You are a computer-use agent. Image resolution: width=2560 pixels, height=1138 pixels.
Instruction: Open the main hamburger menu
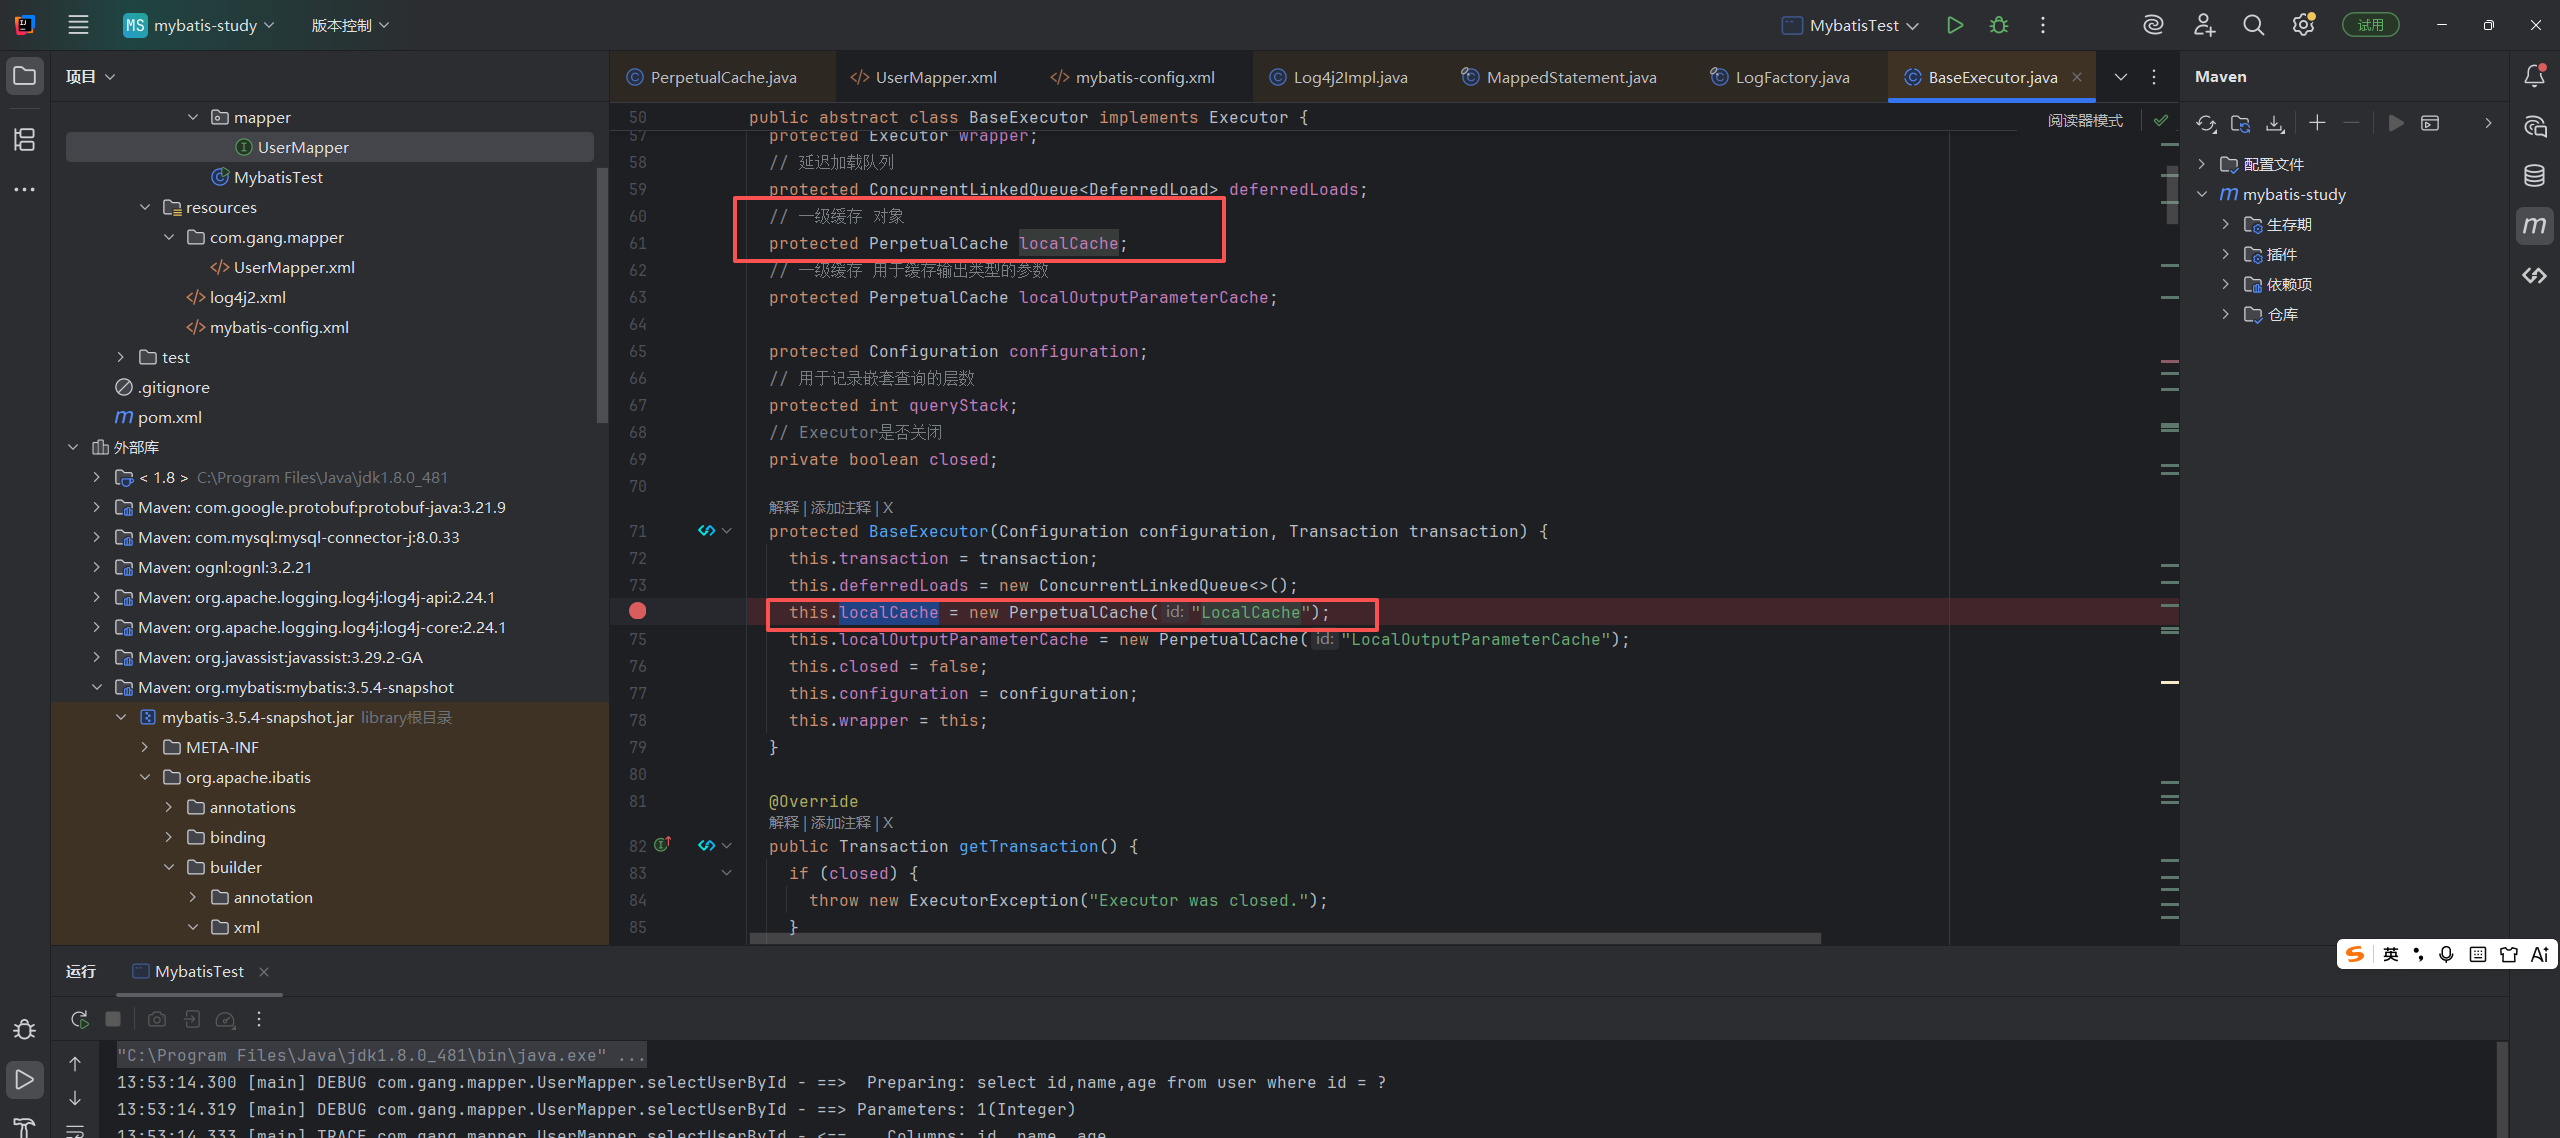pos(78,25)
